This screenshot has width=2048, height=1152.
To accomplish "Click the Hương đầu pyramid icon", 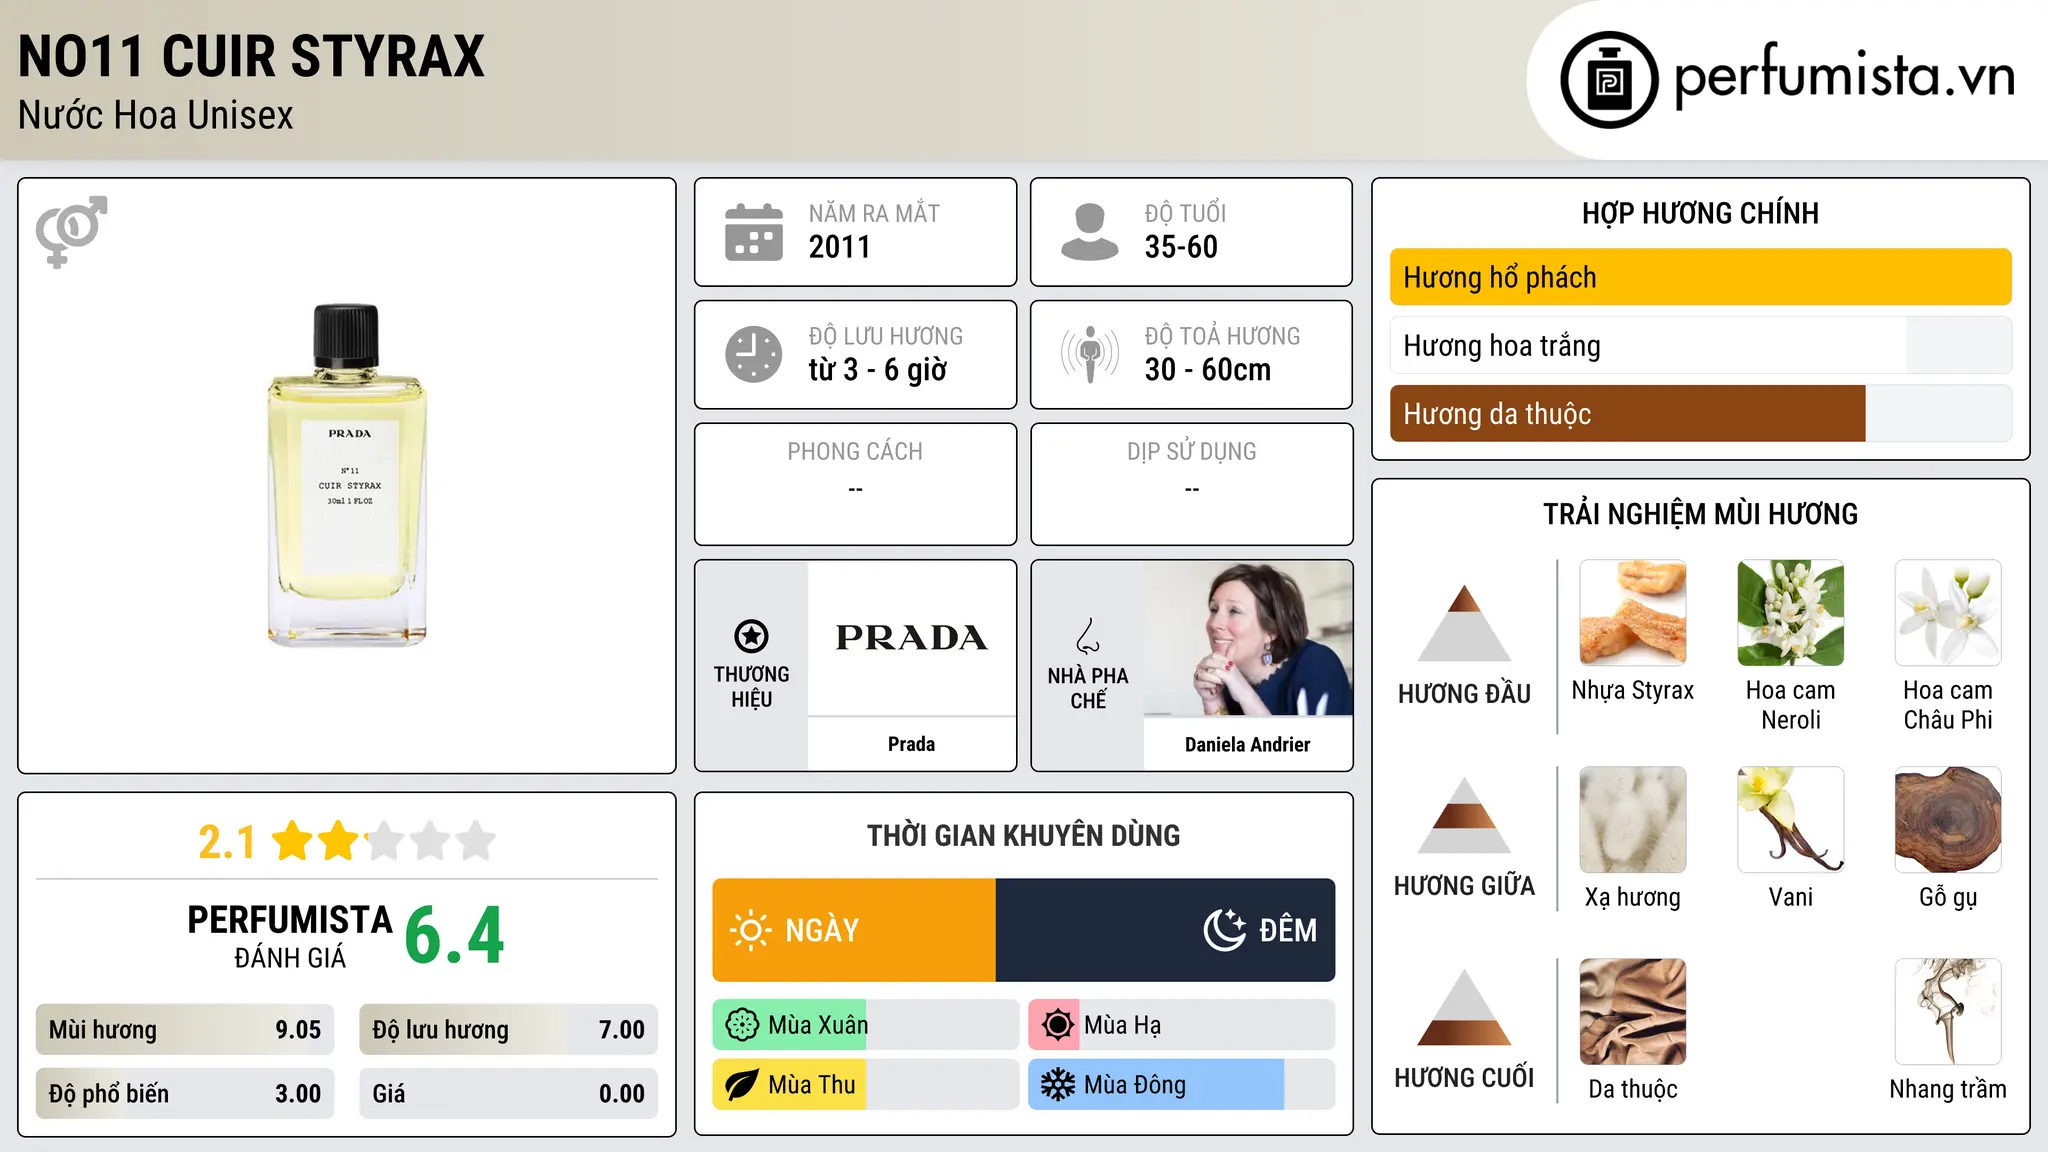I will tap(1464, 623).
